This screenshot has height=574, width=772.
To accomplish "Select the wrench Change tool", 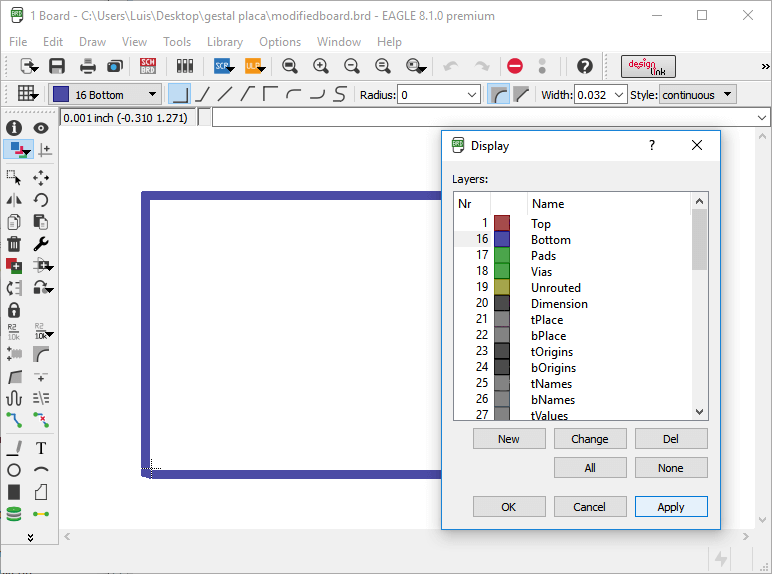I will (41, 244).
